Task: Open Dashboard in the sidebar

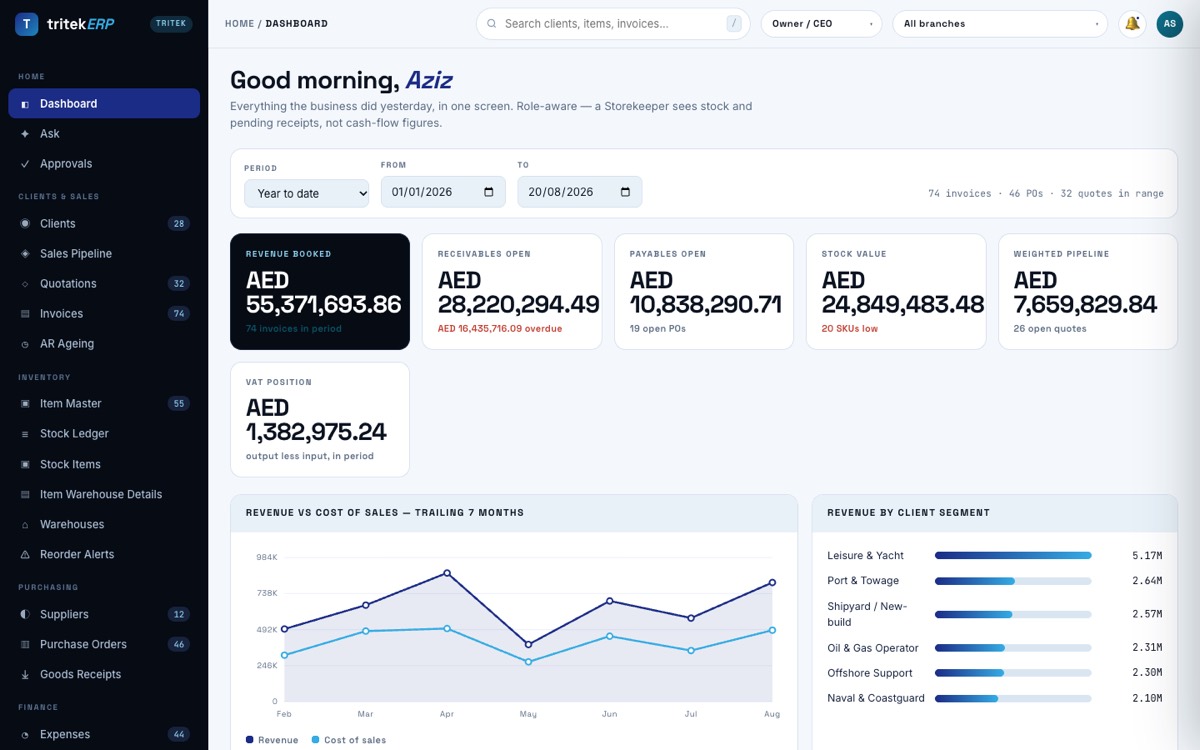Action: tap(104, 104)
